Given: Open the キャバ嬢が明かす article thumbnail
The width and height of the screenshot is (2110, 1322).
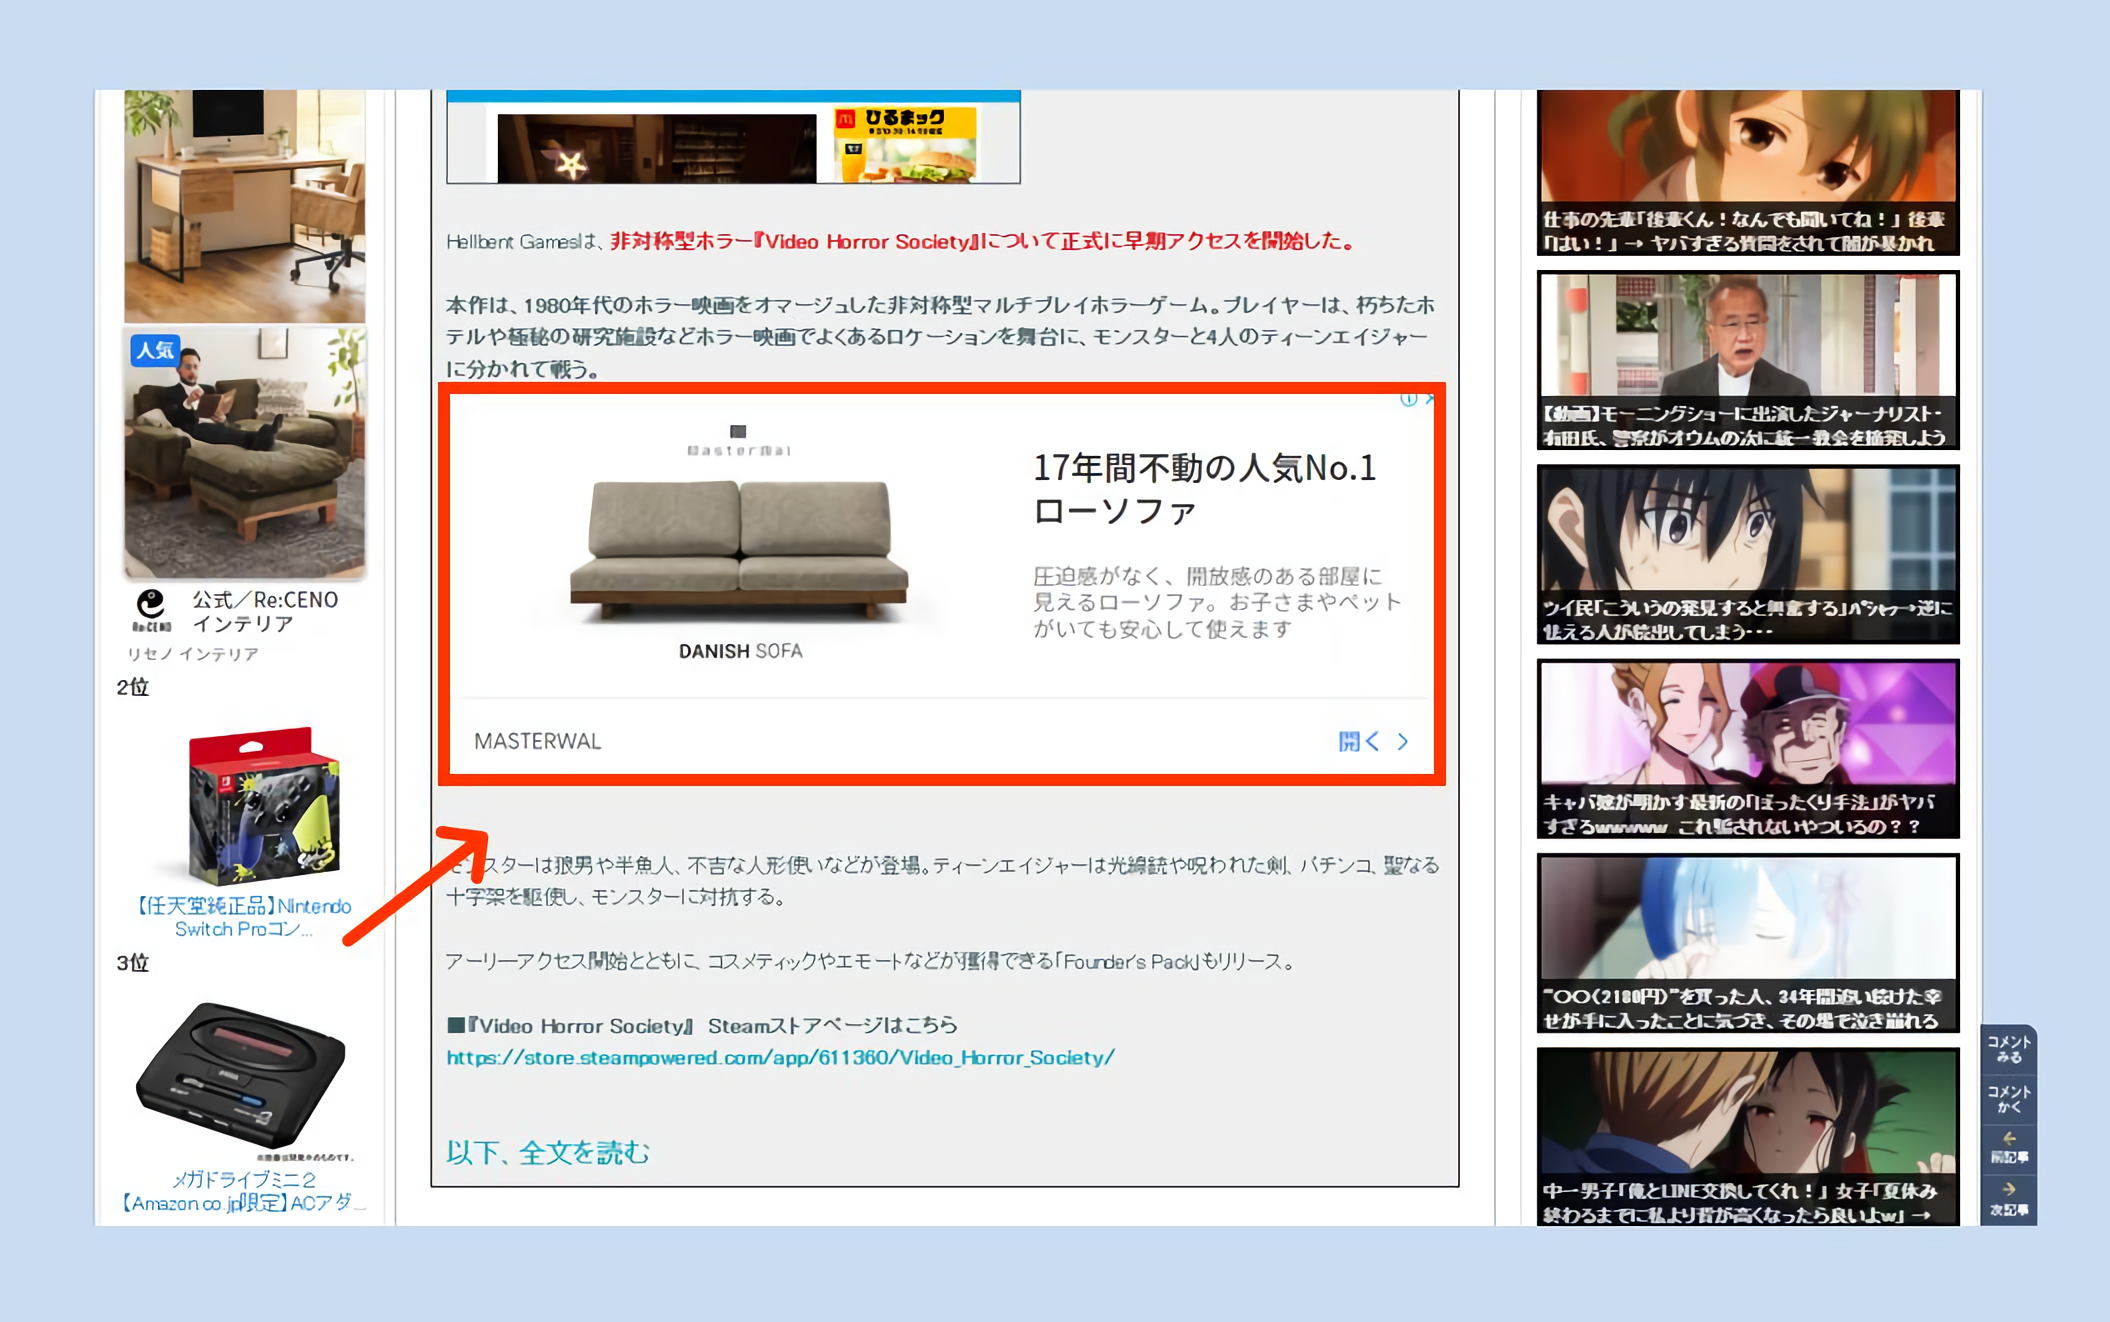Looking at the screenshot, I should 1747,748.
